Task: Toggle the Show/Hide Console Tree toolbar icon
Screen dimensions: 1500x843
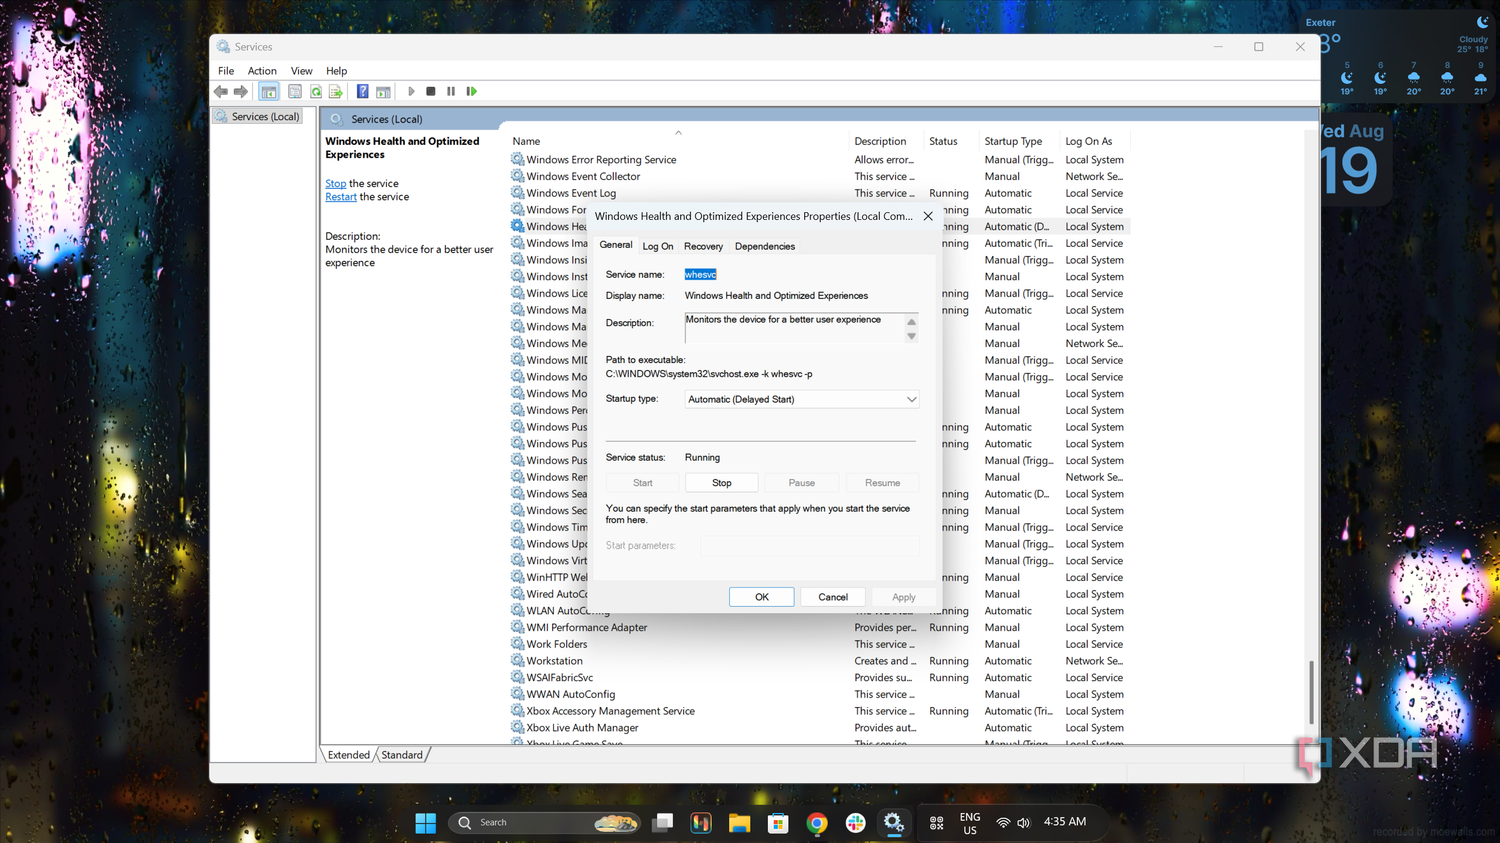Action: pyautogui.click(x=269, y=92)
